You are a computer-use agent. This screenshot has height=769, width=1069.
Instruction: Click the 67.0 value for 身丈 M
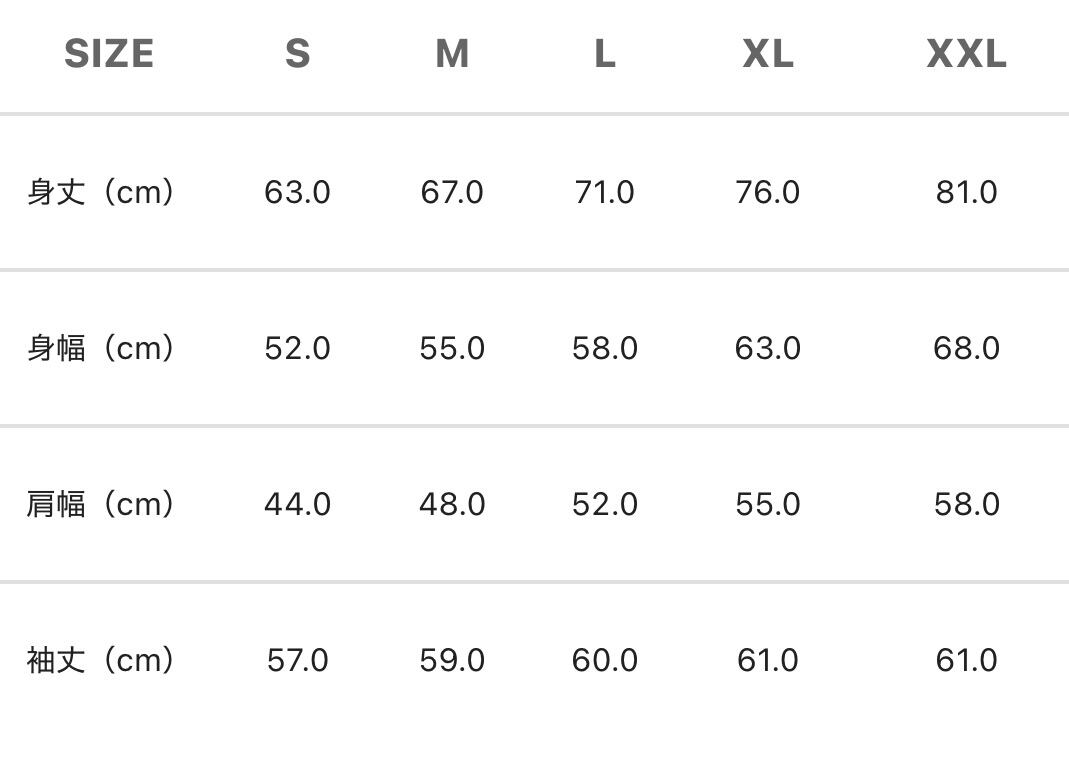click(x=452, y=192)
